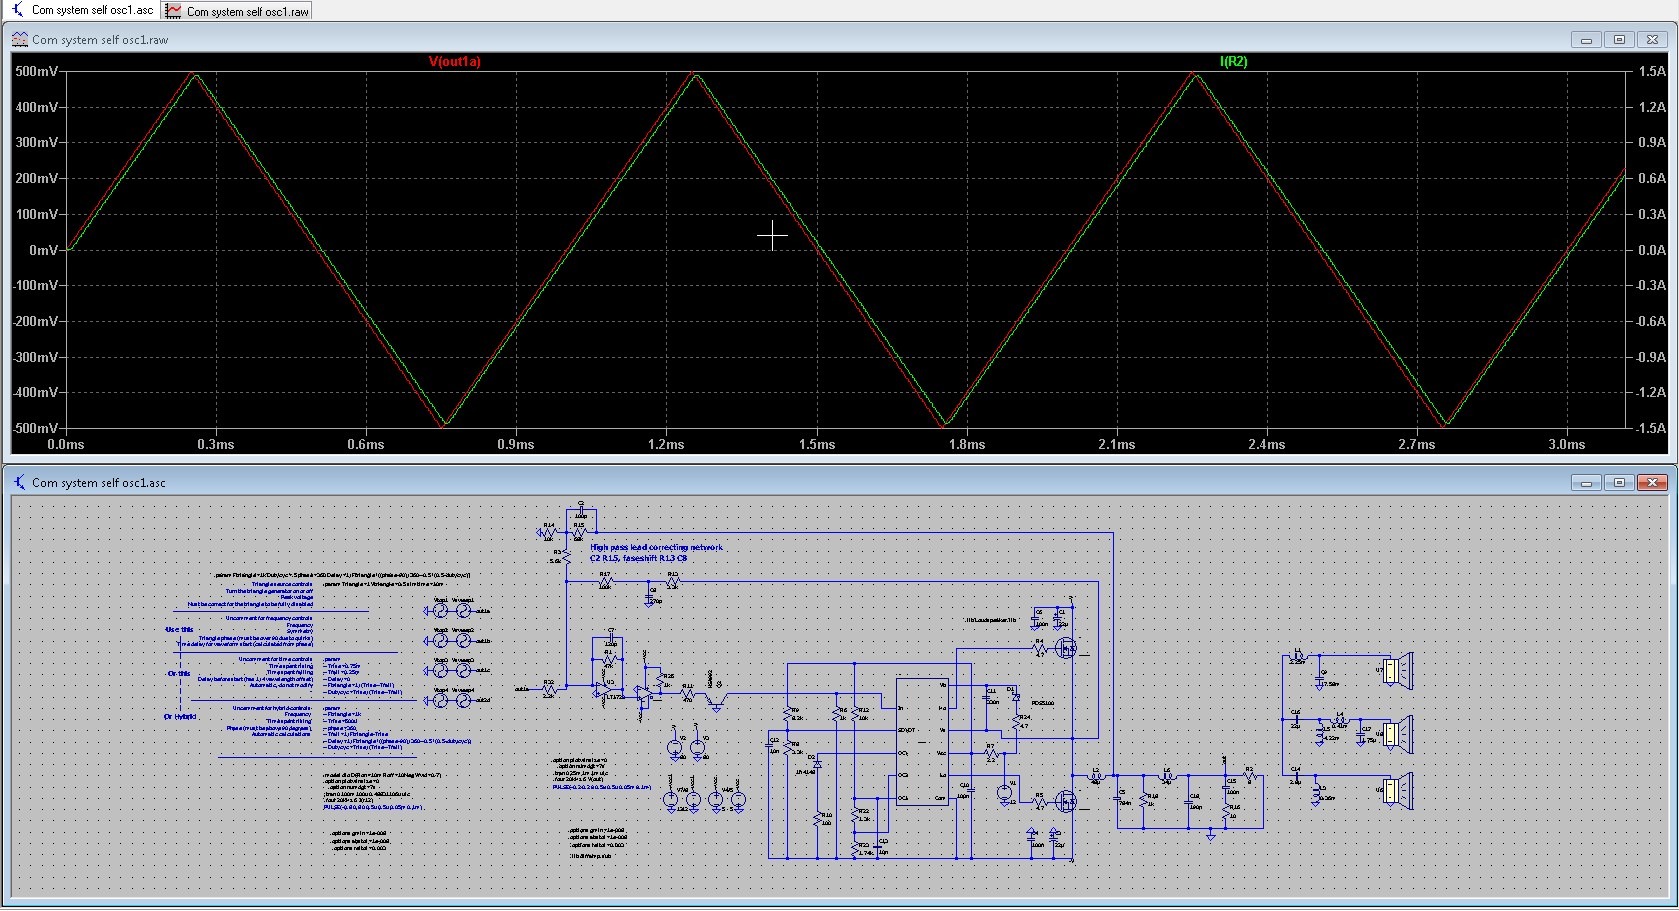Maximize the waveform .raw window

(x=1619, y=40)
